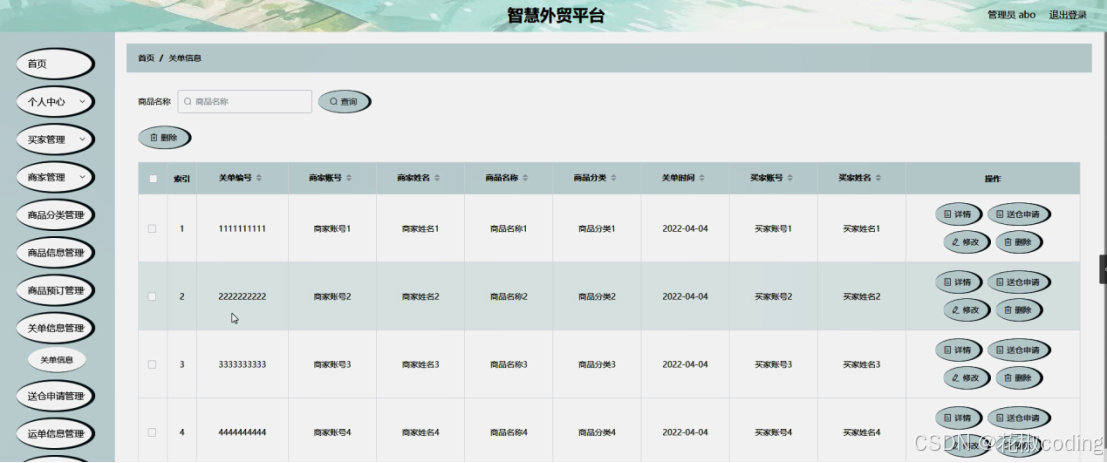The image size is (1107, 463).
Task: Click cell 商品名称2
Action: (x=508, y=296)
